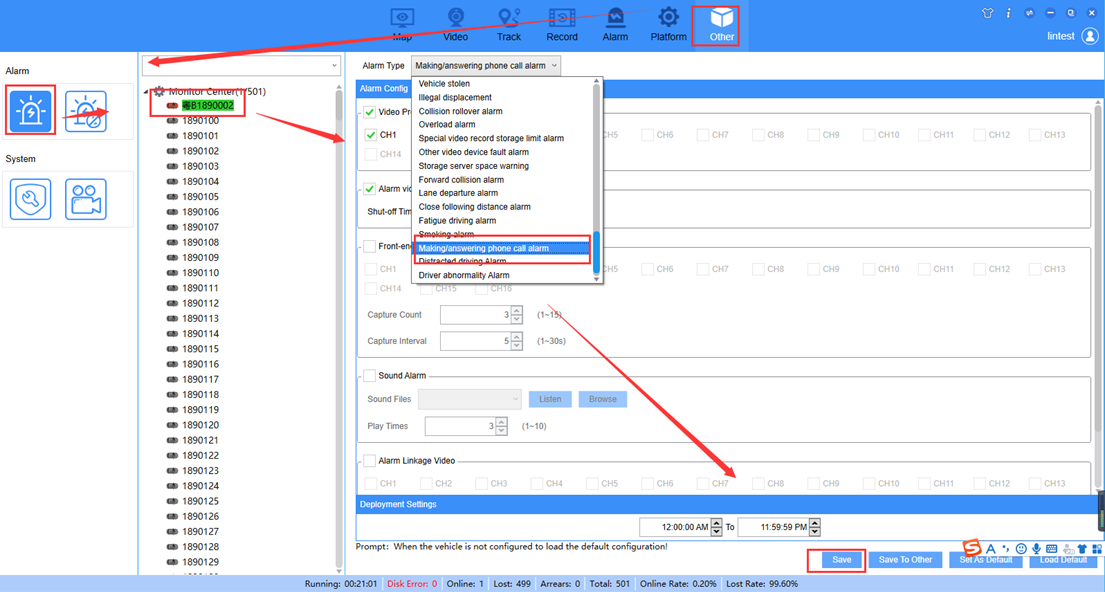1105x592 pixels.
Task: Toggle the IME letter A mode
Action: coord(991,548)
